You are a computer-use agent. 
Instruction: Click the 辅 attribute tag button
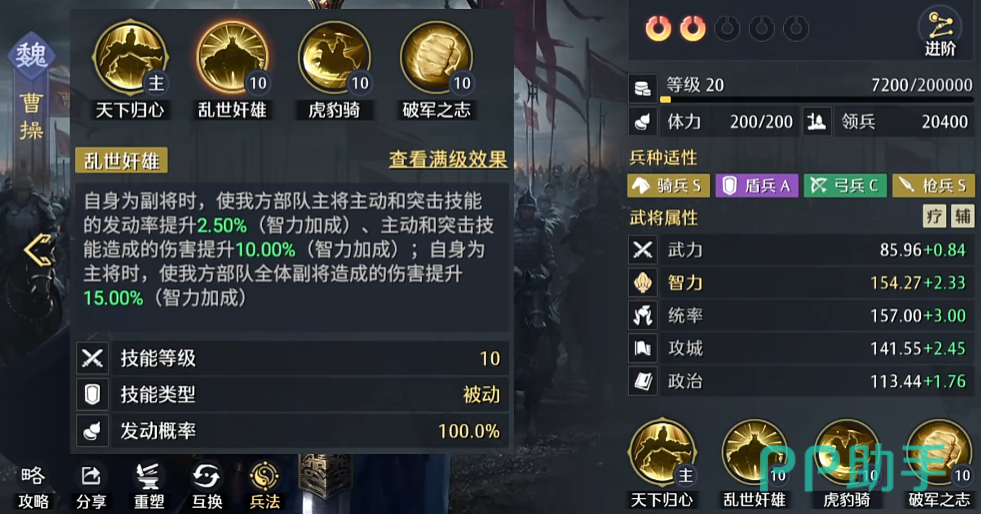(962, 216)
